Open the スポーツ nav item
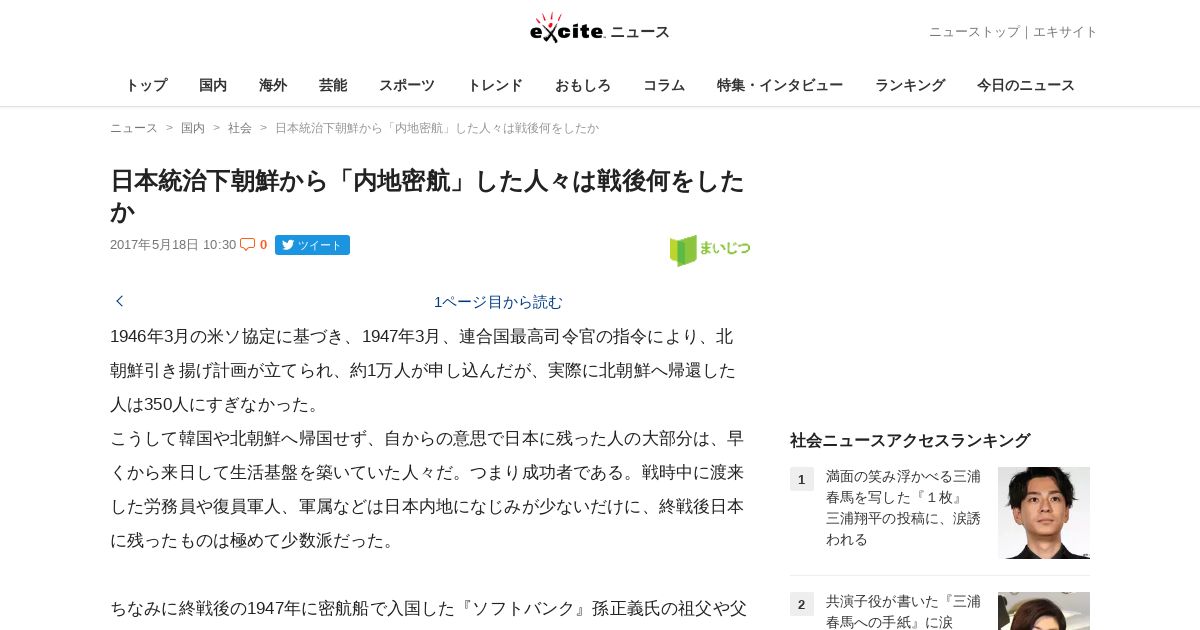This screenshot has height=630, width=1200. pyautogui.click(x=407, y=85)
